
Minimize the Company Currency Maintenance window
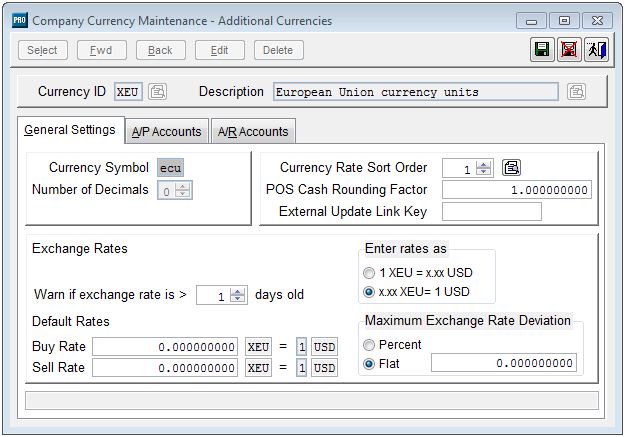(x=531, y=21)
